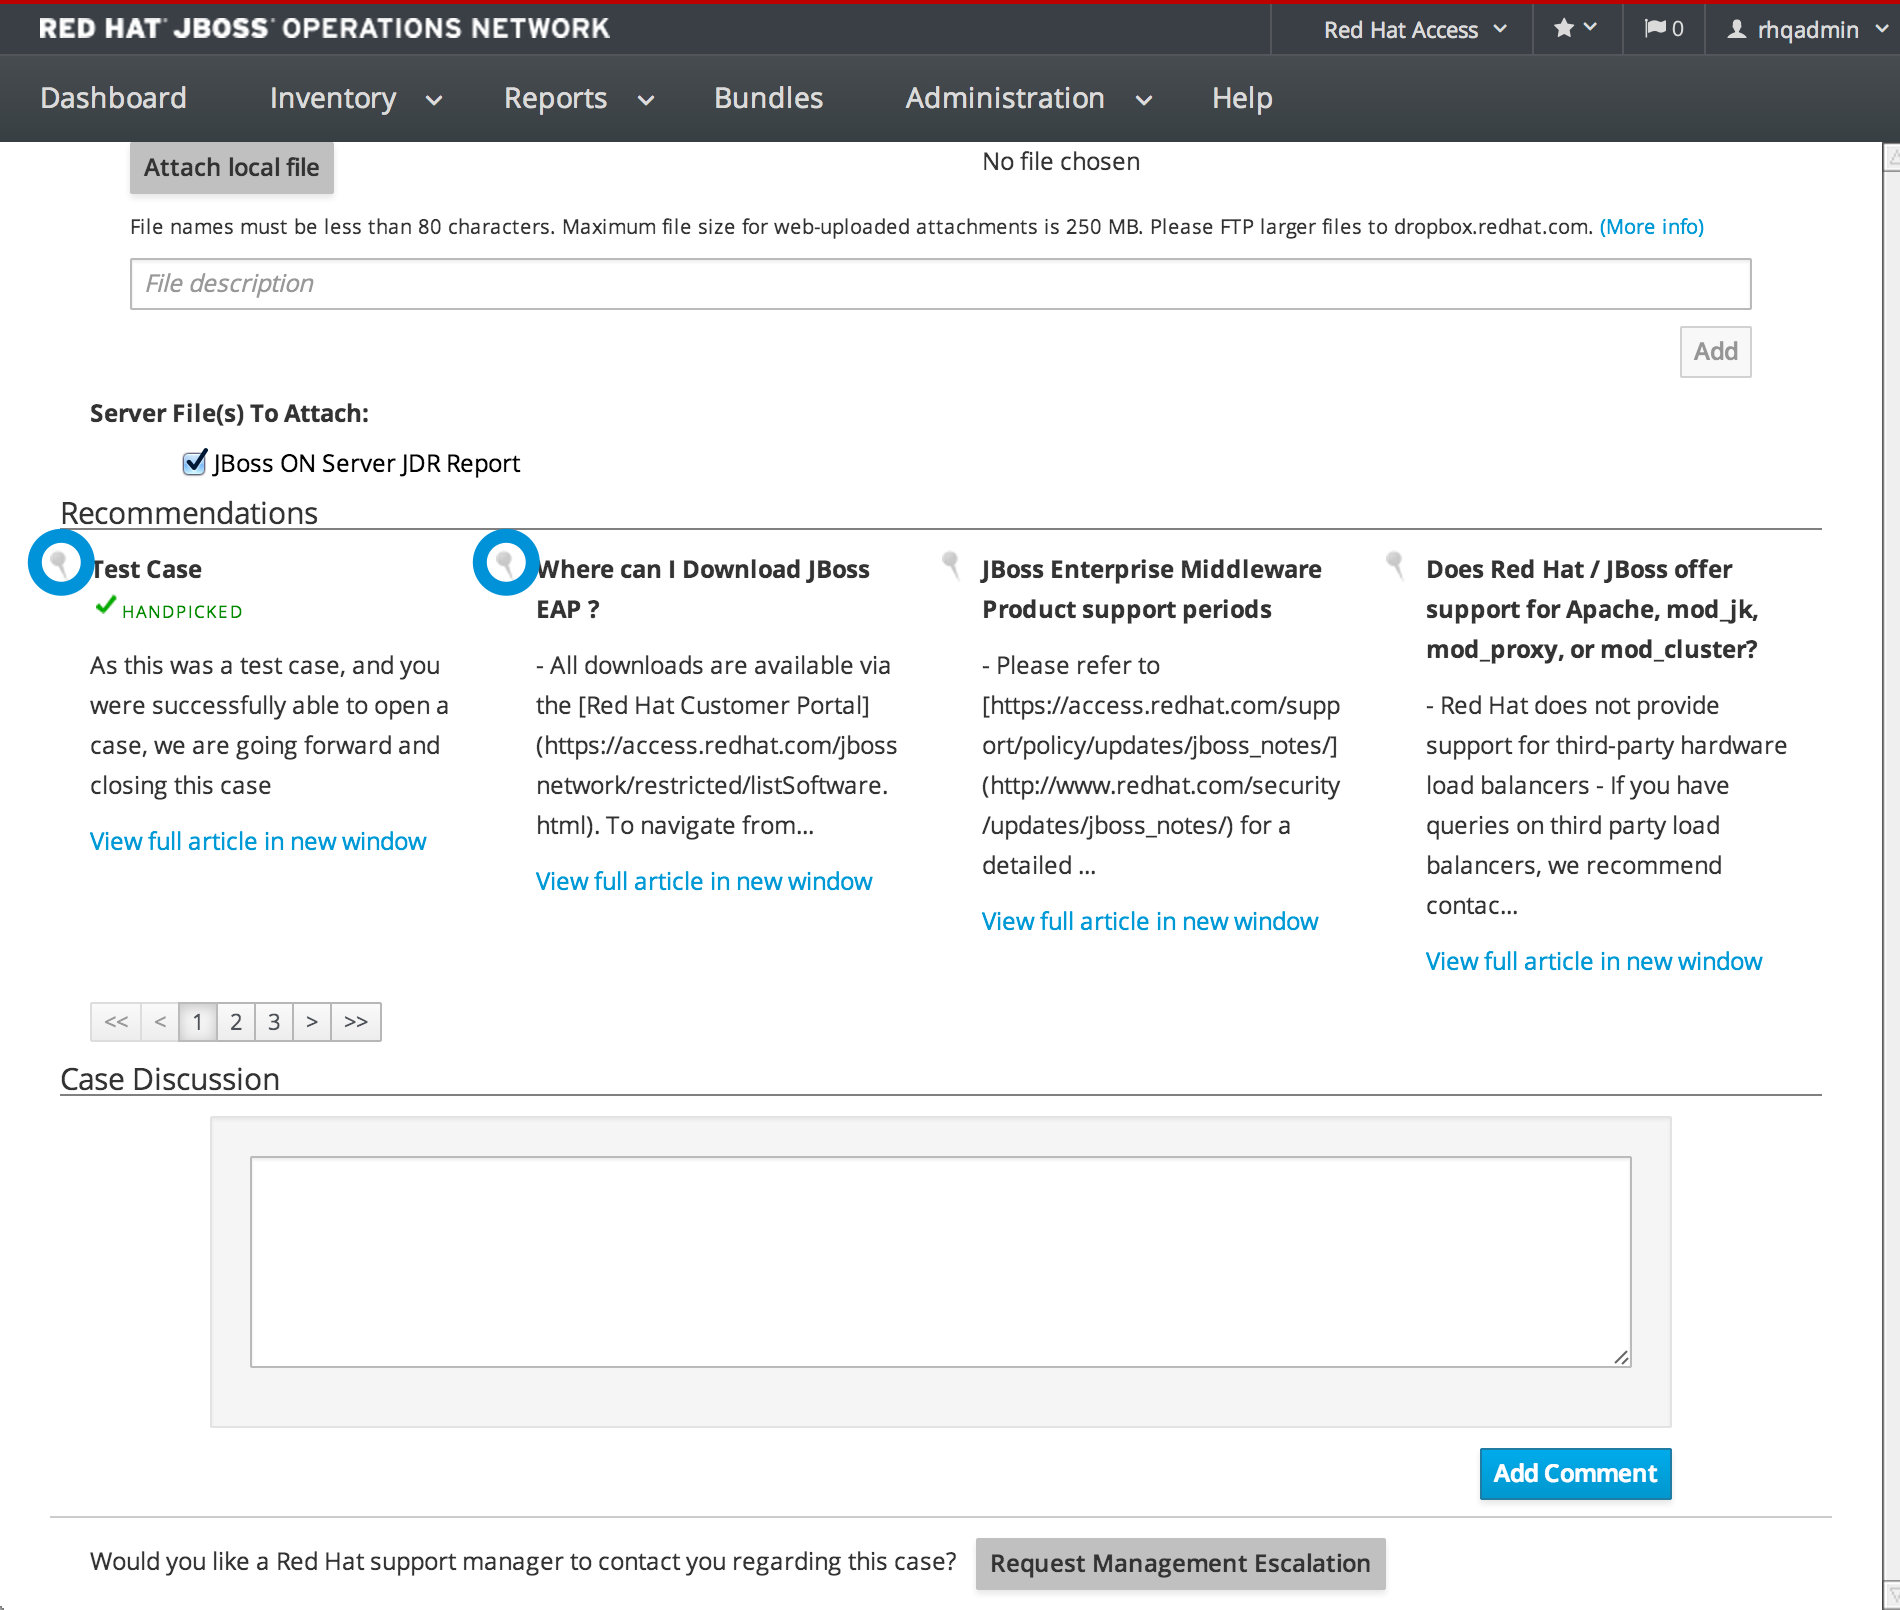
Task: Open the Red Hat Access dropdown
Action: [1413, 30]
